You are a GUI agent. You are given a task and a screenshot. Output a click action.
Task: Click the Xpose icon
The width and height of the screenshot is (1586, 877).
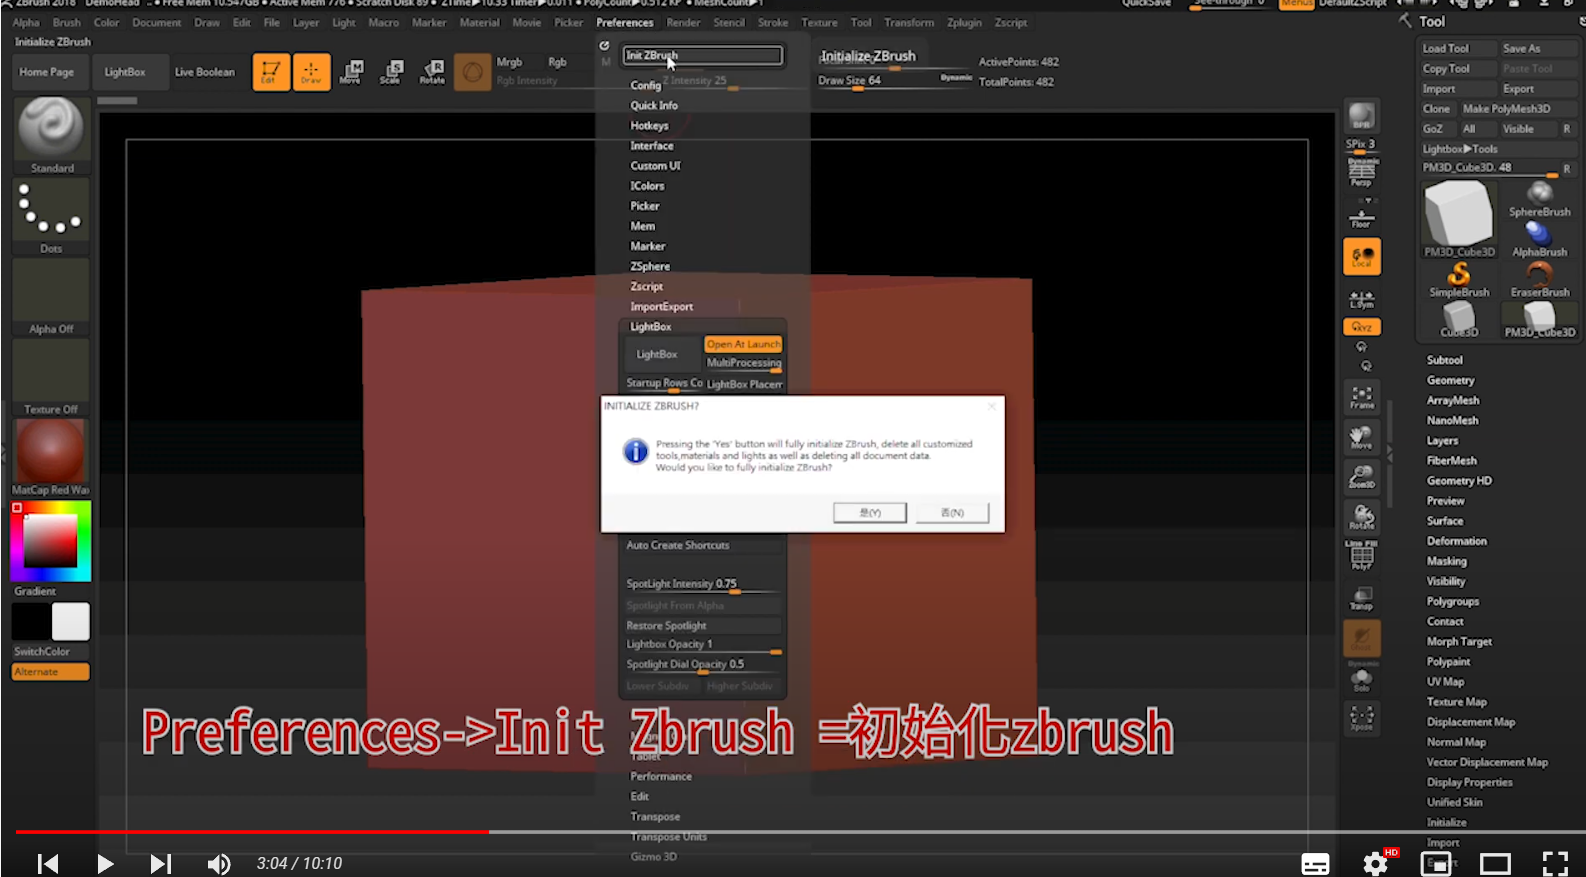(1362, 718)
